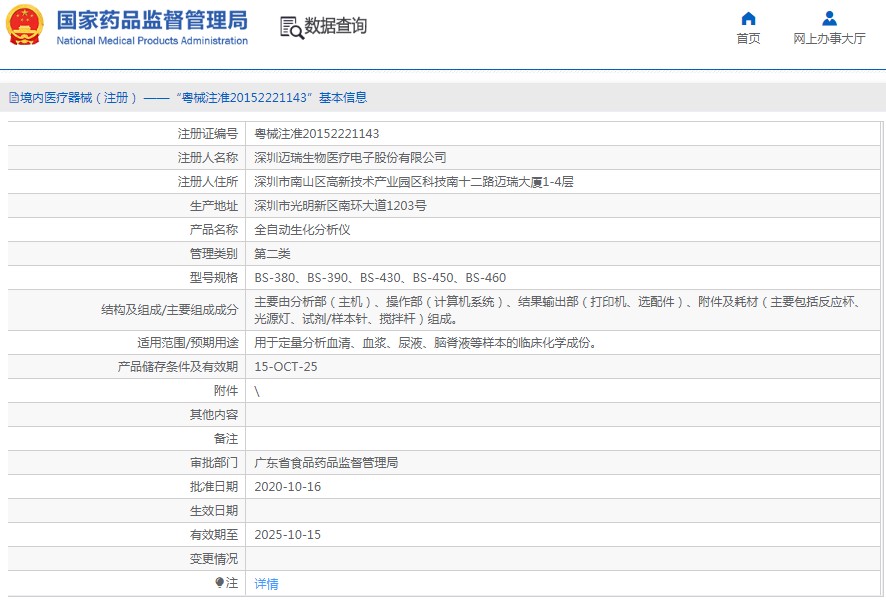Click the 批准日期 row label
The image size is (886, 601).
click(x=214, y=487)
